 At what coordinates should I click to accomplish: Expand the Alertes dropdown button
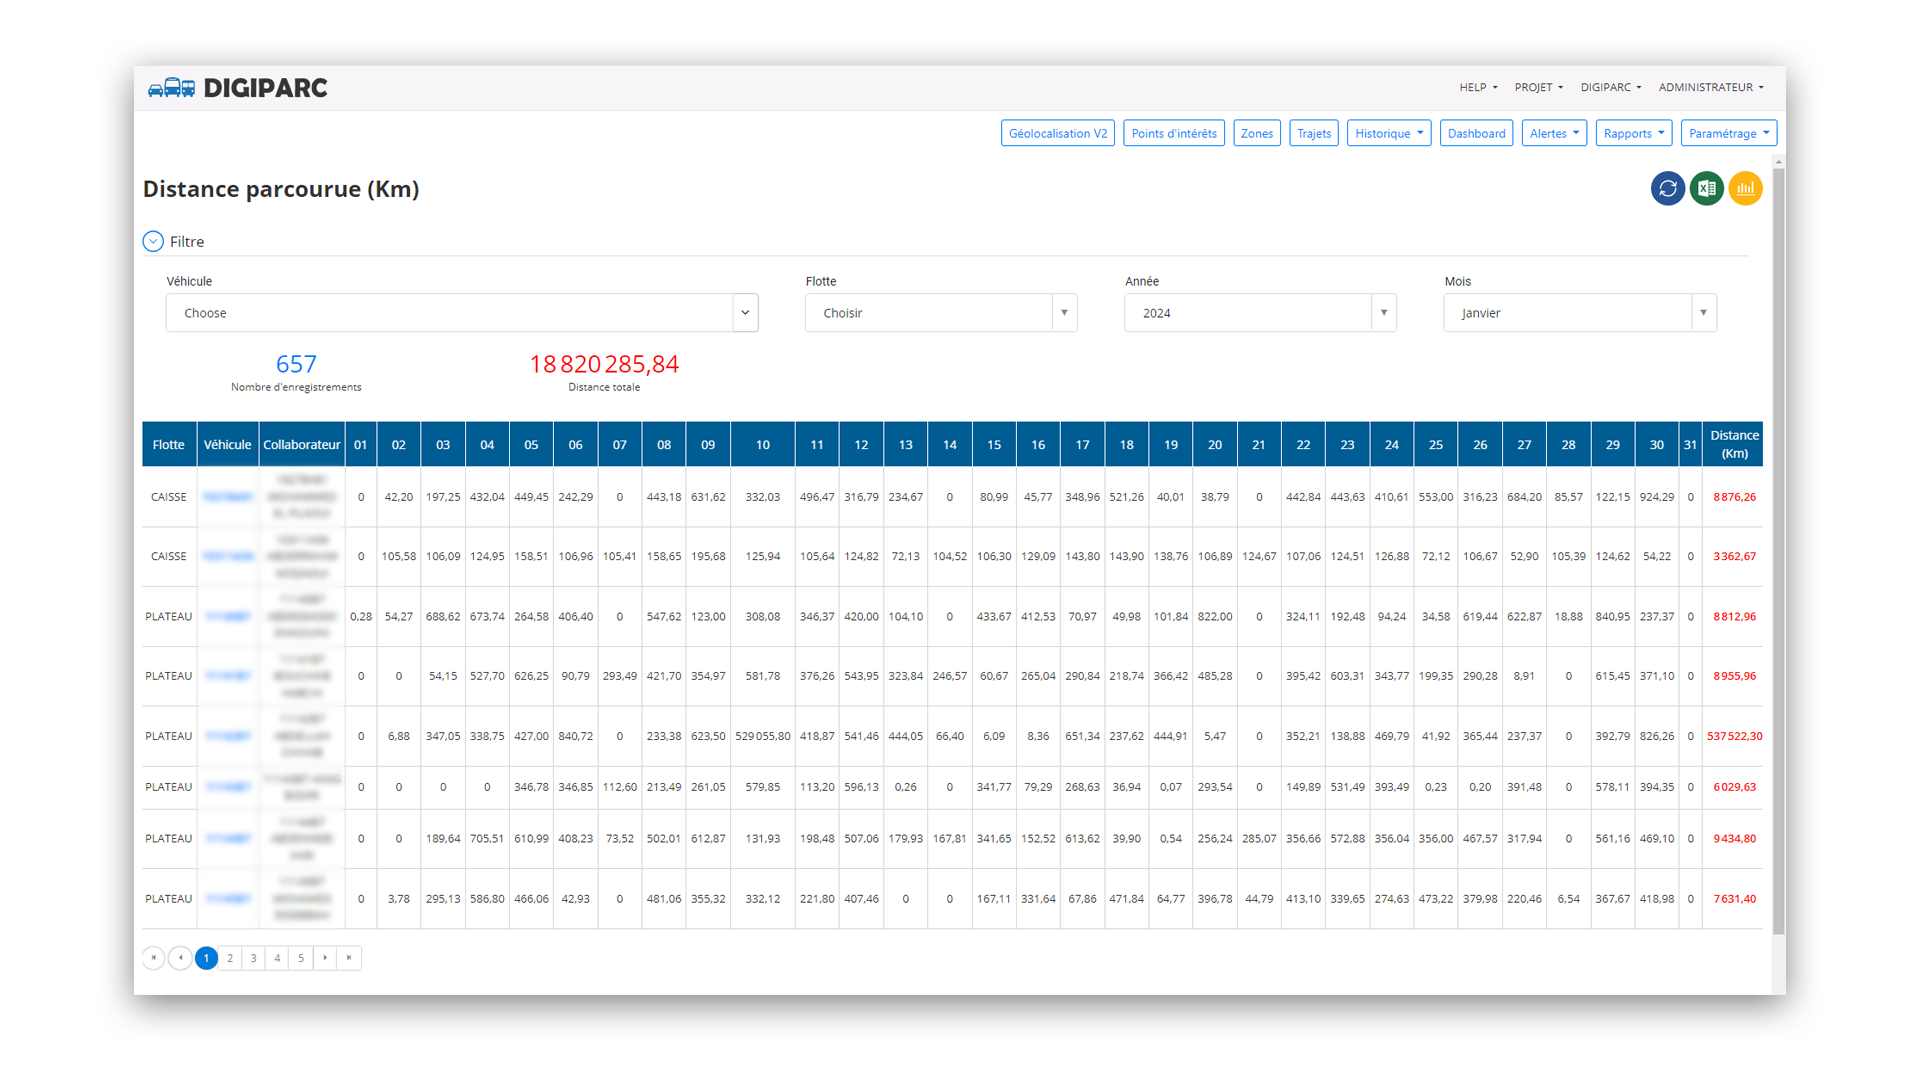point(1554,133)
